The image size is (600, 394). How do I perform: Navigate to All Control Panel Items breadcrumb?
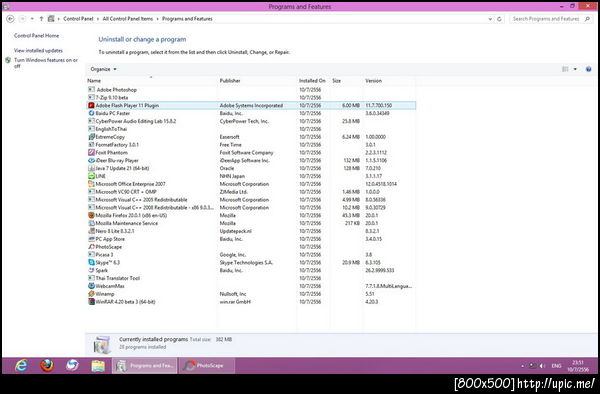(128, 19)
